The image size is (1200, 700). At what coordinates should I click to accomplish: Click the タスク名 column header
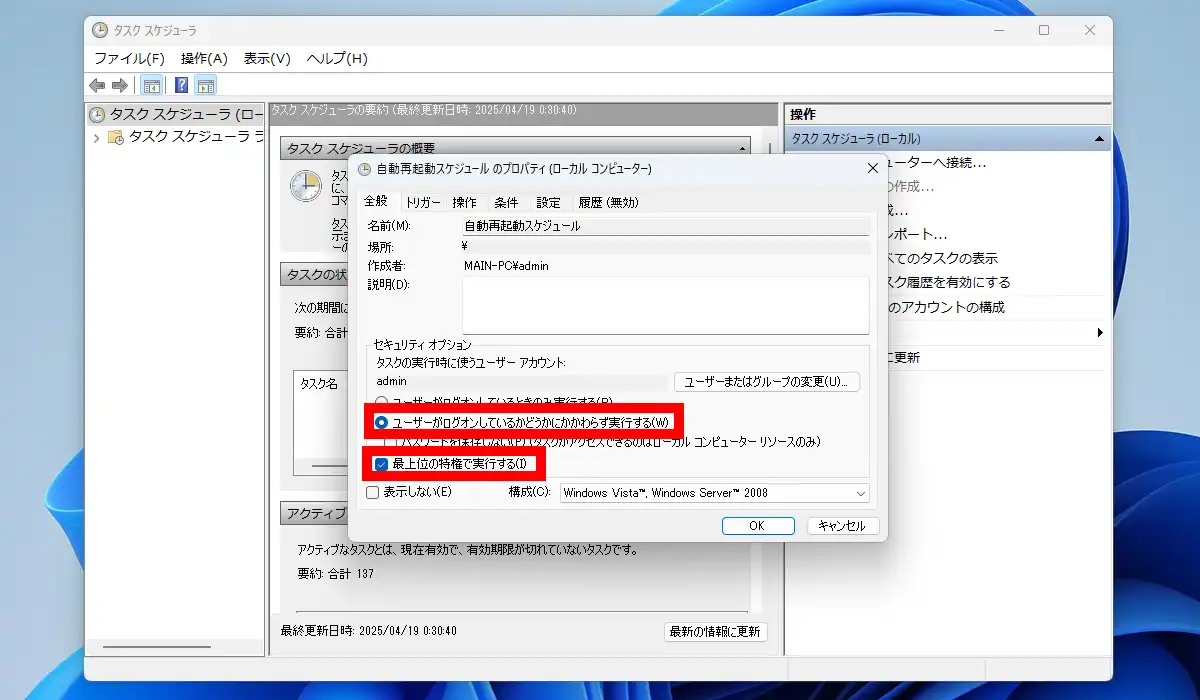[x=320, y=383]
